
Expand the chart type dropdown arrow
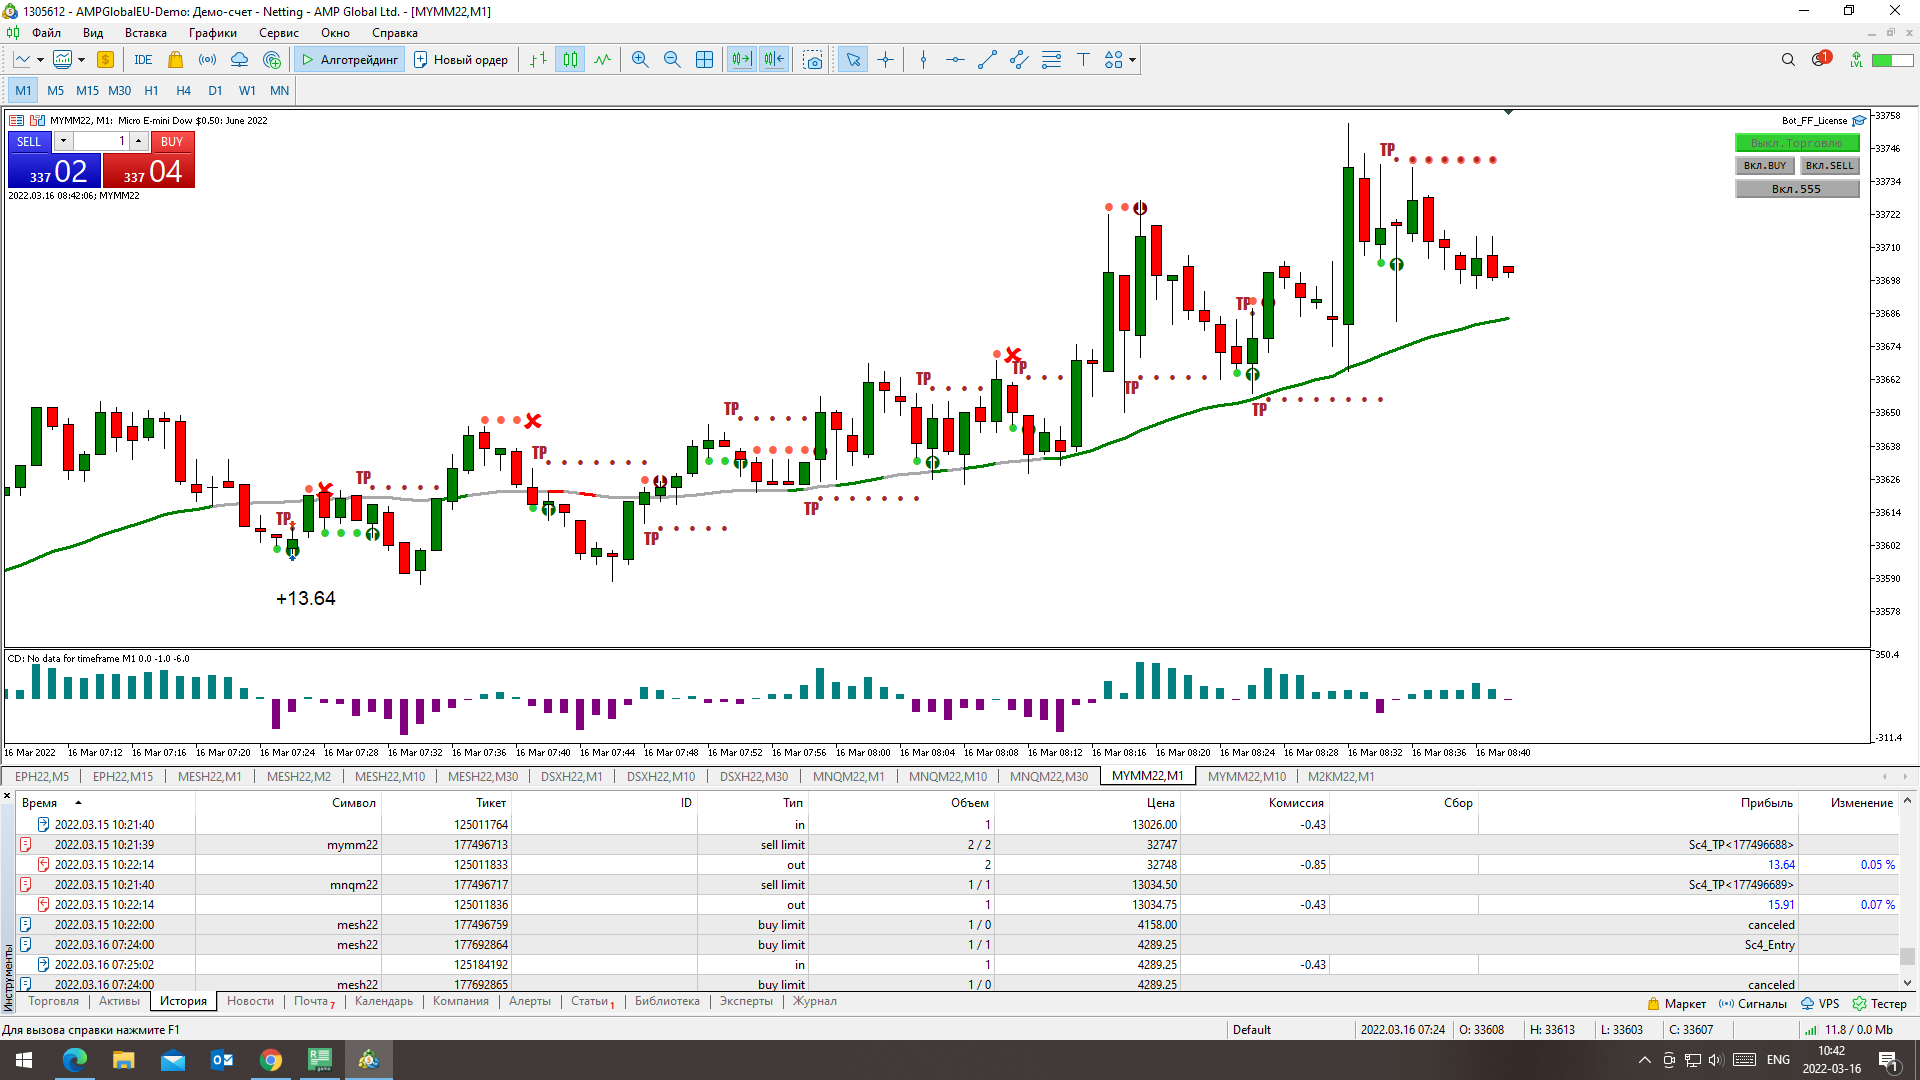40,60
